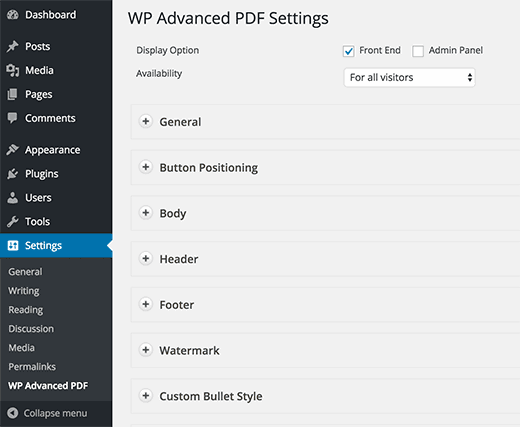The height and width of the screenshot is (427, 520).
Task: Open the Comments menu label
Action: [50, 118]
